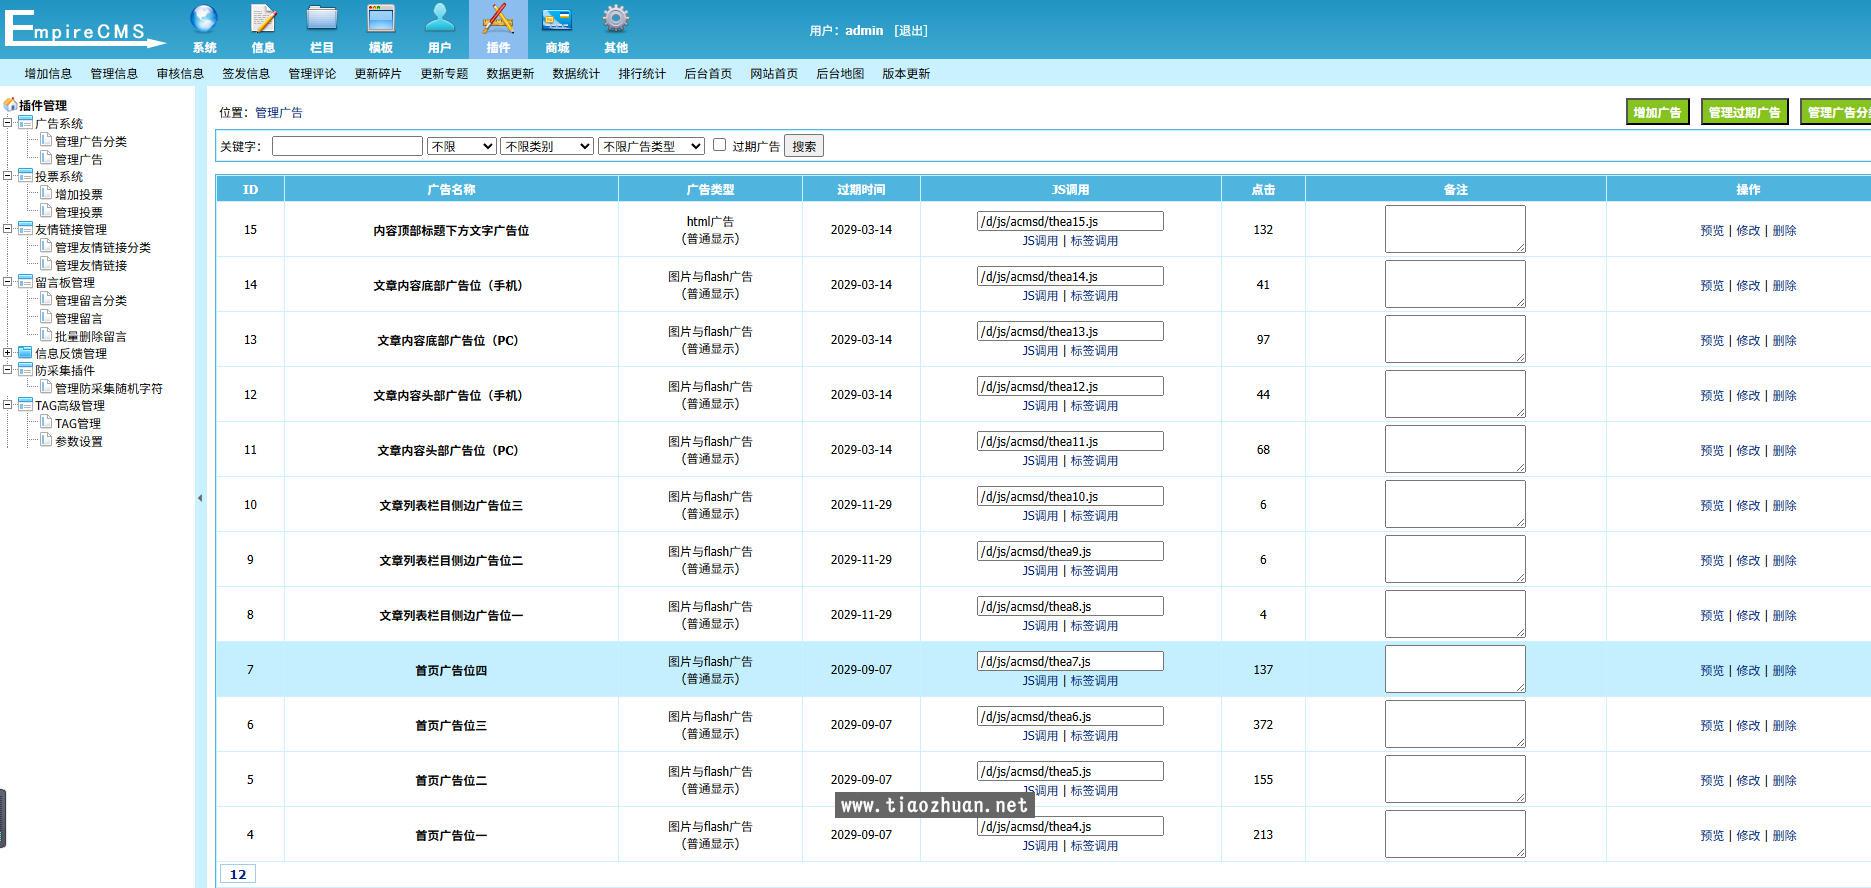Select the 栏目 folder icon
The image size is (1871, 888).
coord(321,20)
